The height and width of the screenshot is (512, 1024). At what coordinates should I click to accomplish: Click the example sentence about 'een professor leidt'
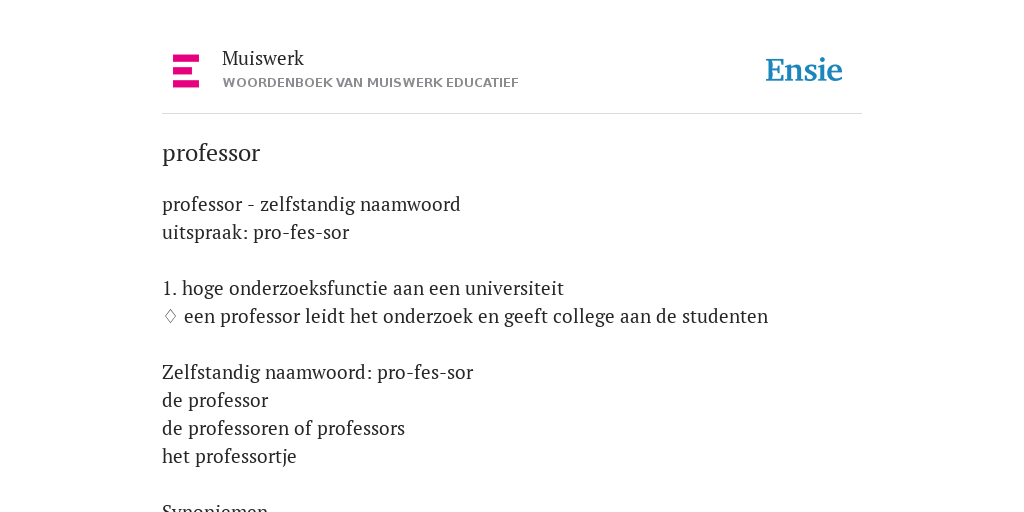pyautogui.click(x=476, y=317)
